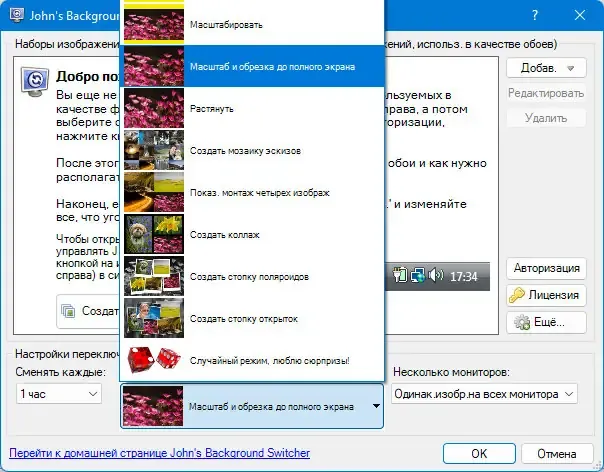Choose 'Создать стопку открыток' mode
The height and width of the screenshot is (472, 604).
(252, 318)
